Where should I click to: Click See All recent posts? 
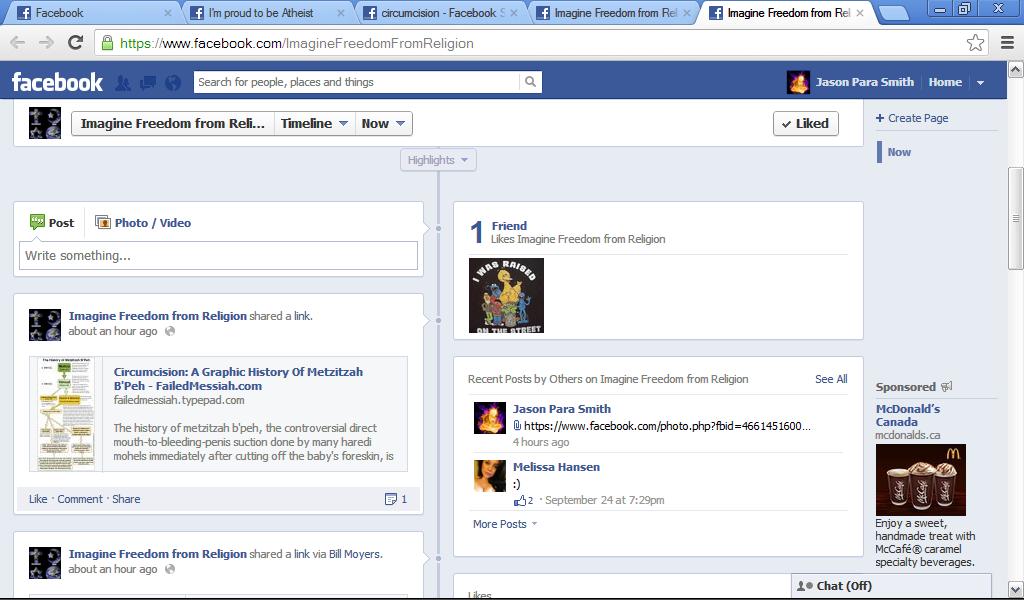coord(831,379)
